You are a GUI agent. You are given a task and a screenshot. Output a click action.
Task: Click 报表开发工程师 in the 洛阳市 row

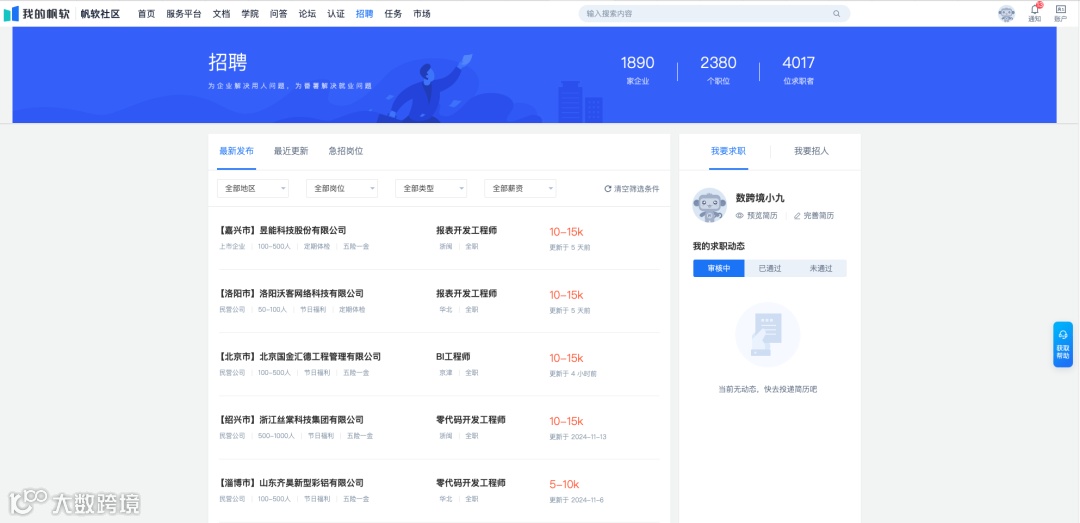coord(466,294)
